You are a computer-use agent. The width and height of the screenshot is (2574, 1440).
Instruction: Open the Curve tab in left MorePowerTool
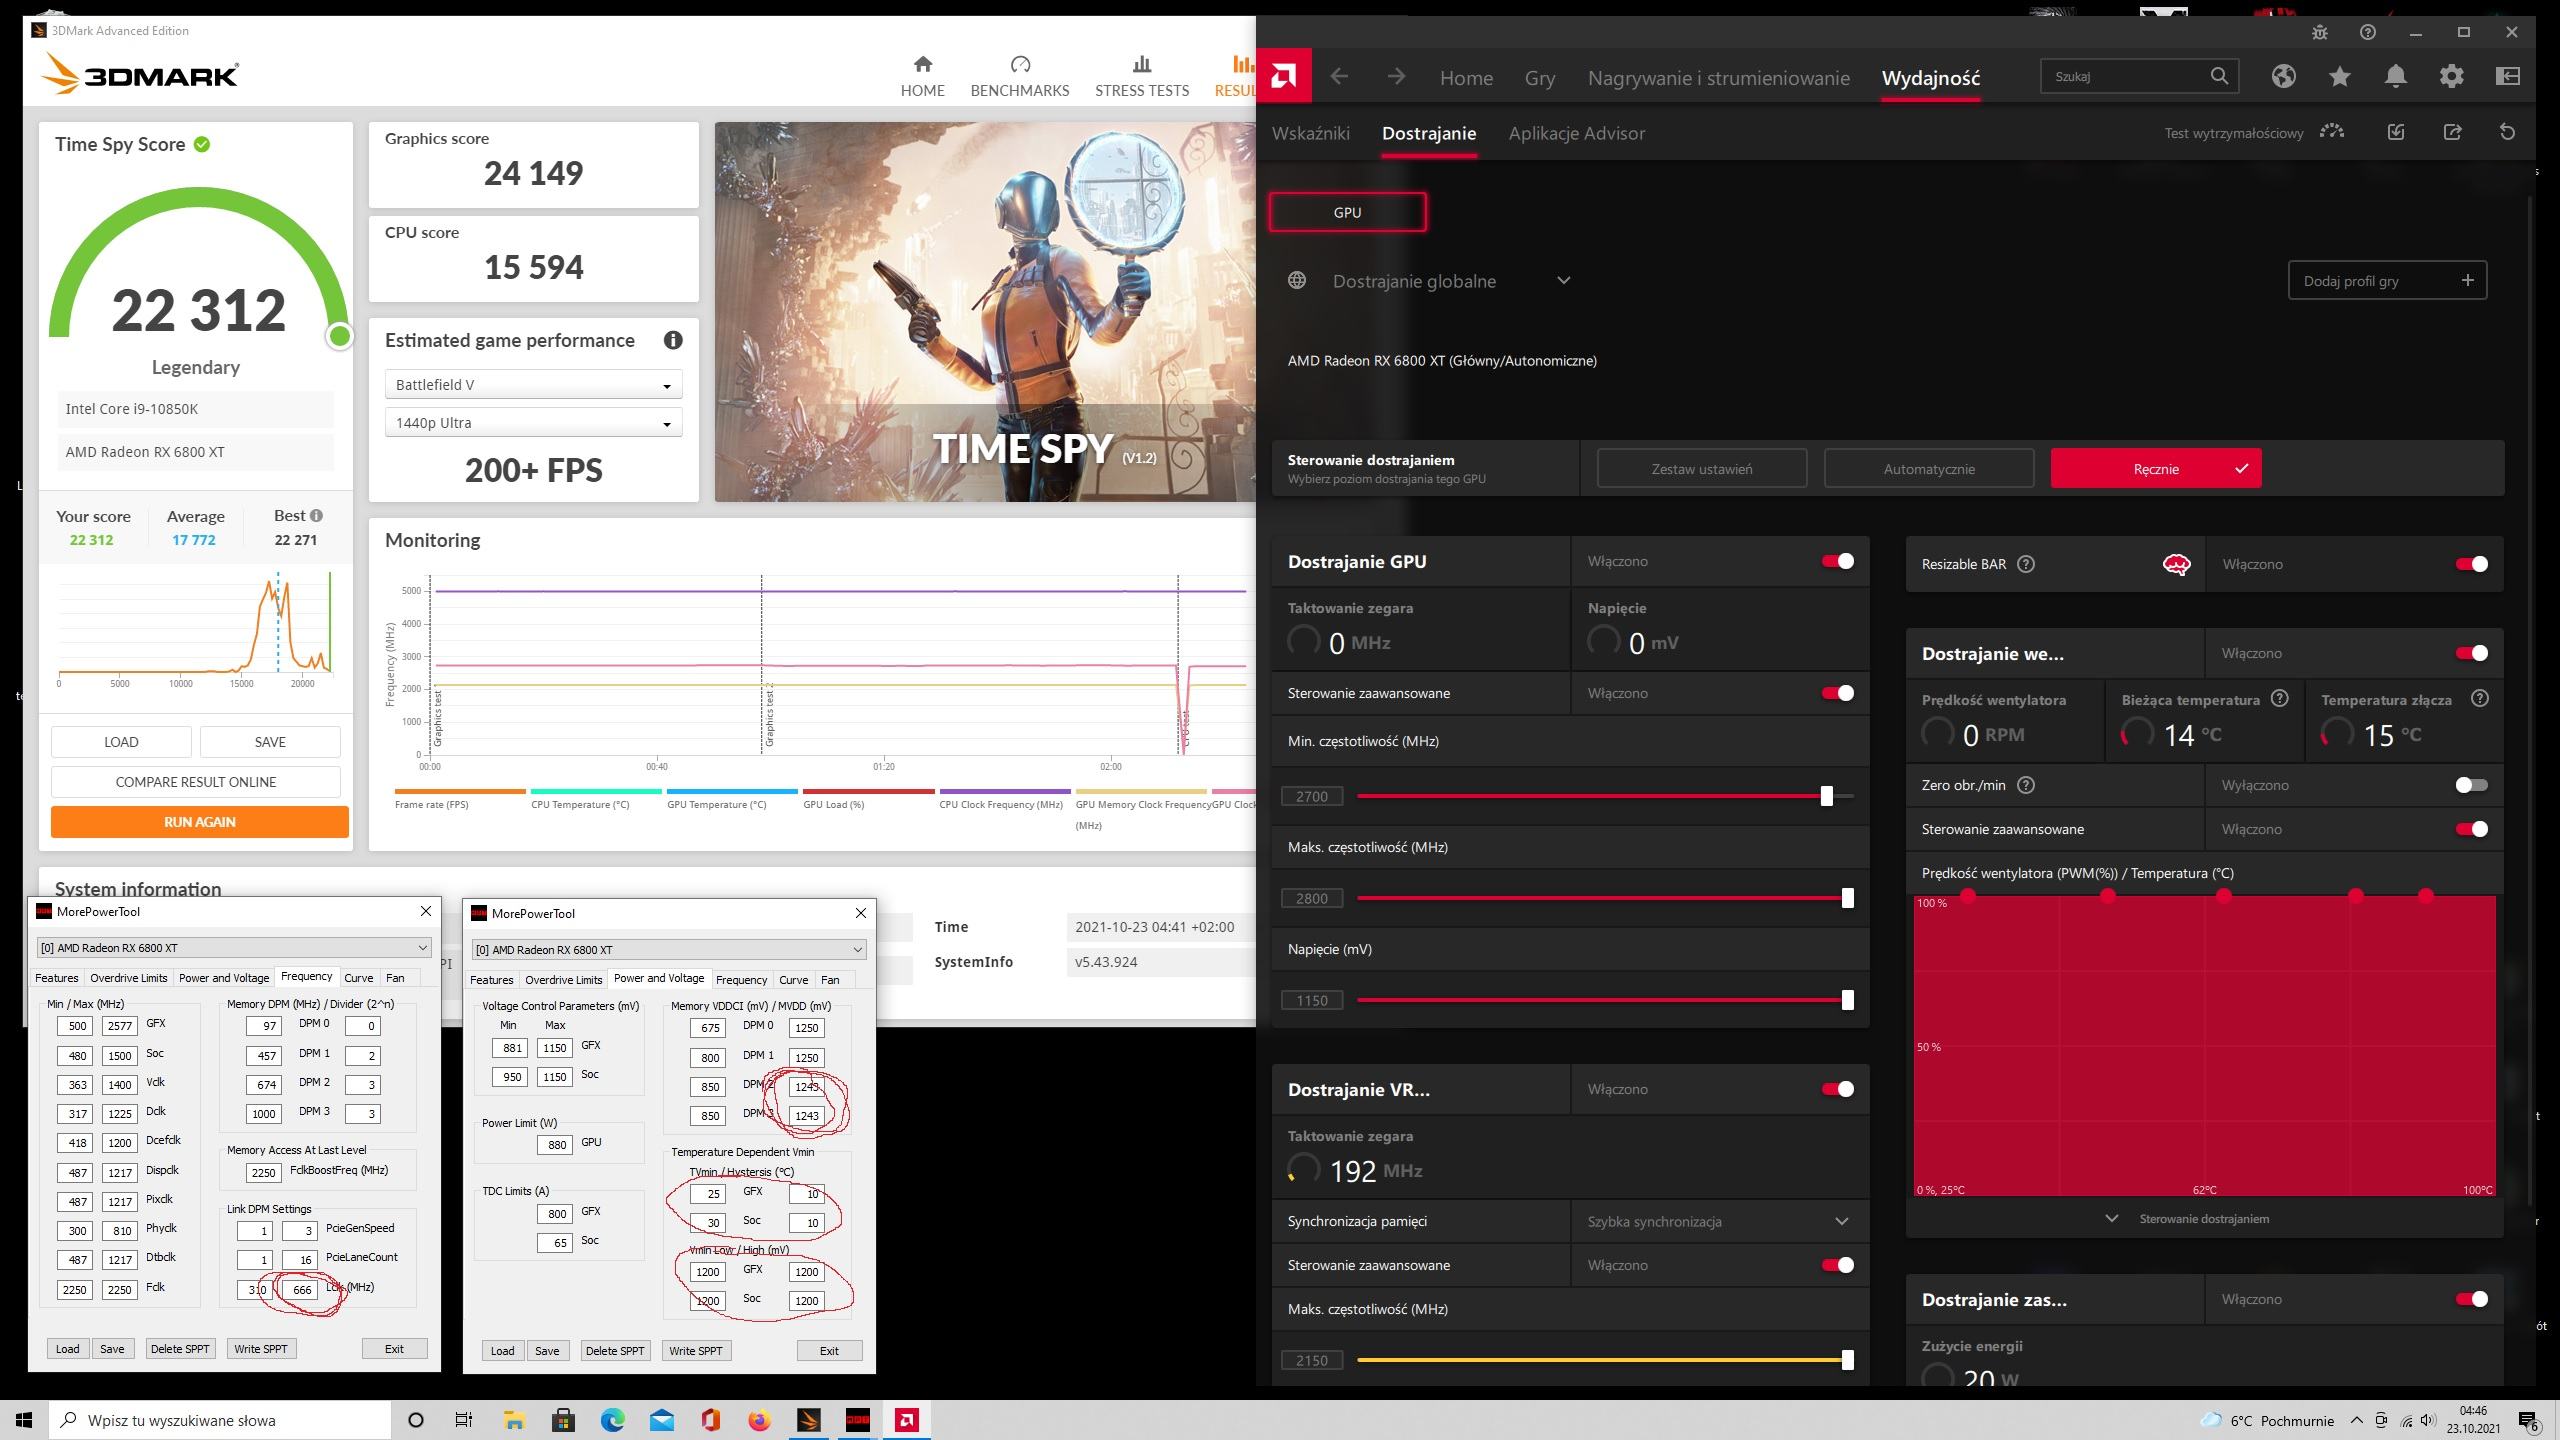[x=358, y=978]
